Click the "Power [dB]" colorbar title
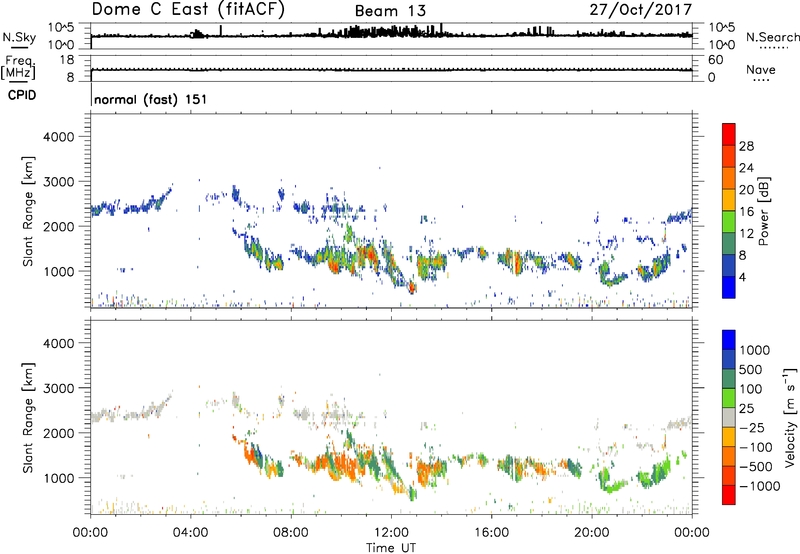 coord(763,211)
